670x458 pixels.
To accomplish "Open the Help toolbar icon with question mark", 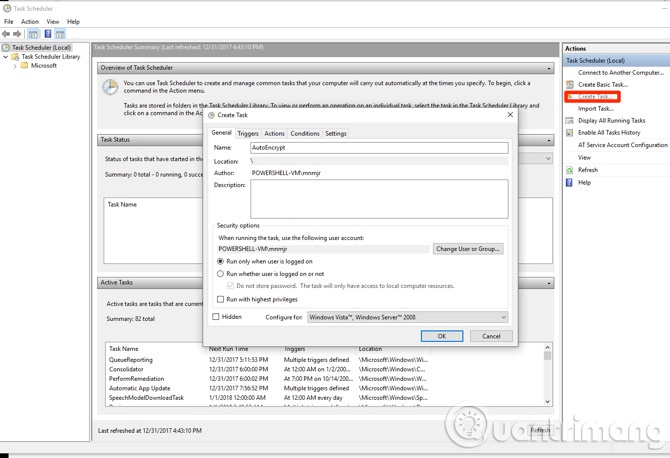I will coord(48,34).
